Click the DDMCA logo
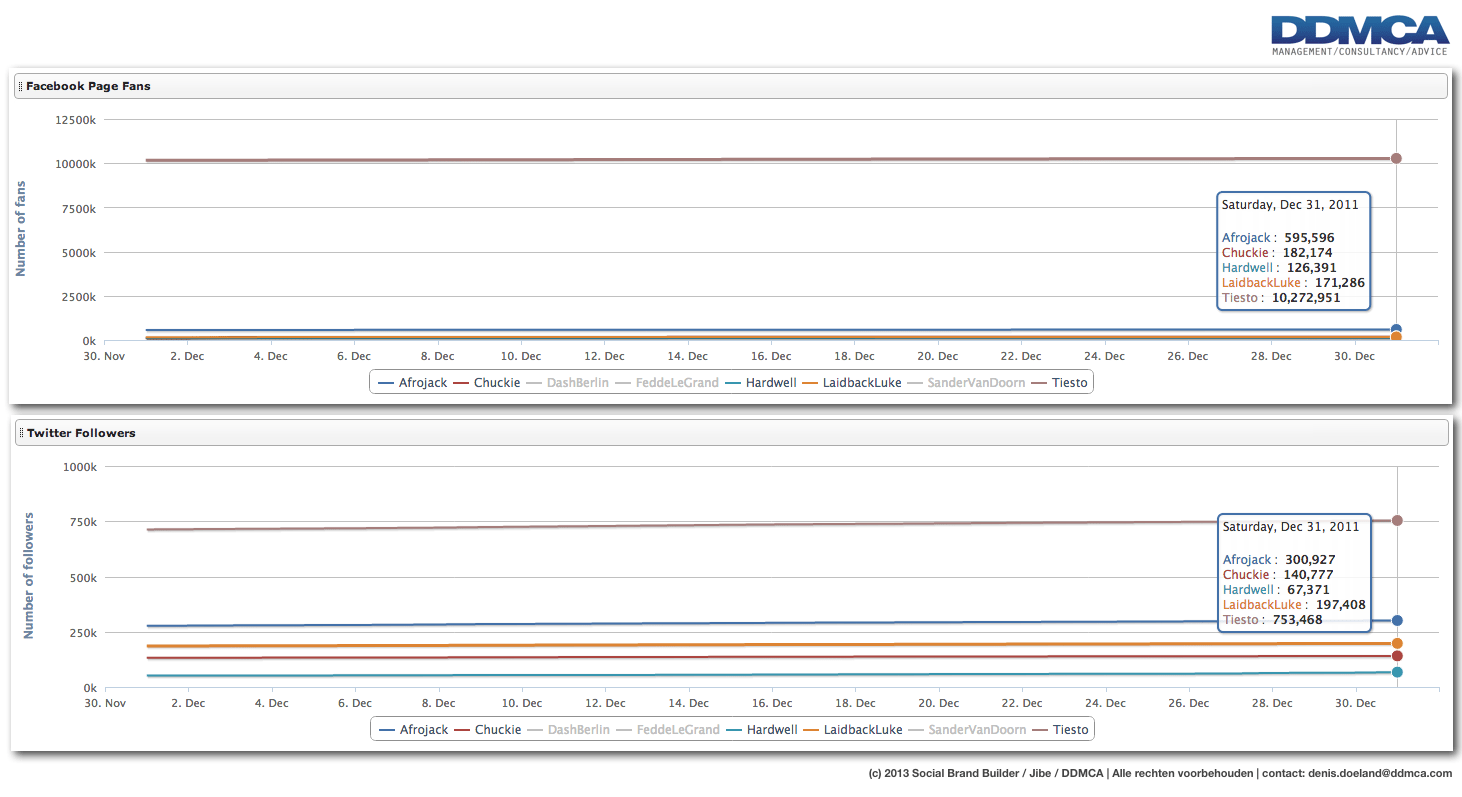Viewport: 1462px width, 797px height. point(1358,35)
